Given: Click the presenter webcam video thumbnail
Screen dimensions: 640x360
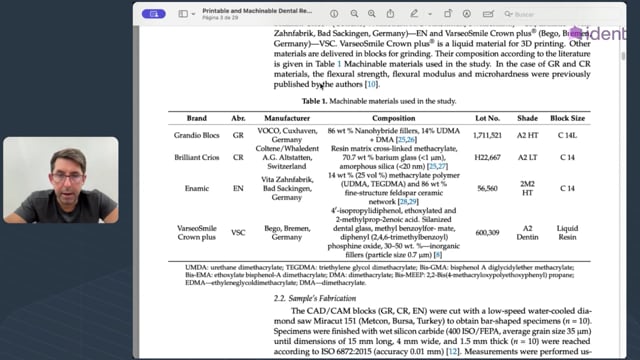Looking at the screenshot, I should 61,180.
